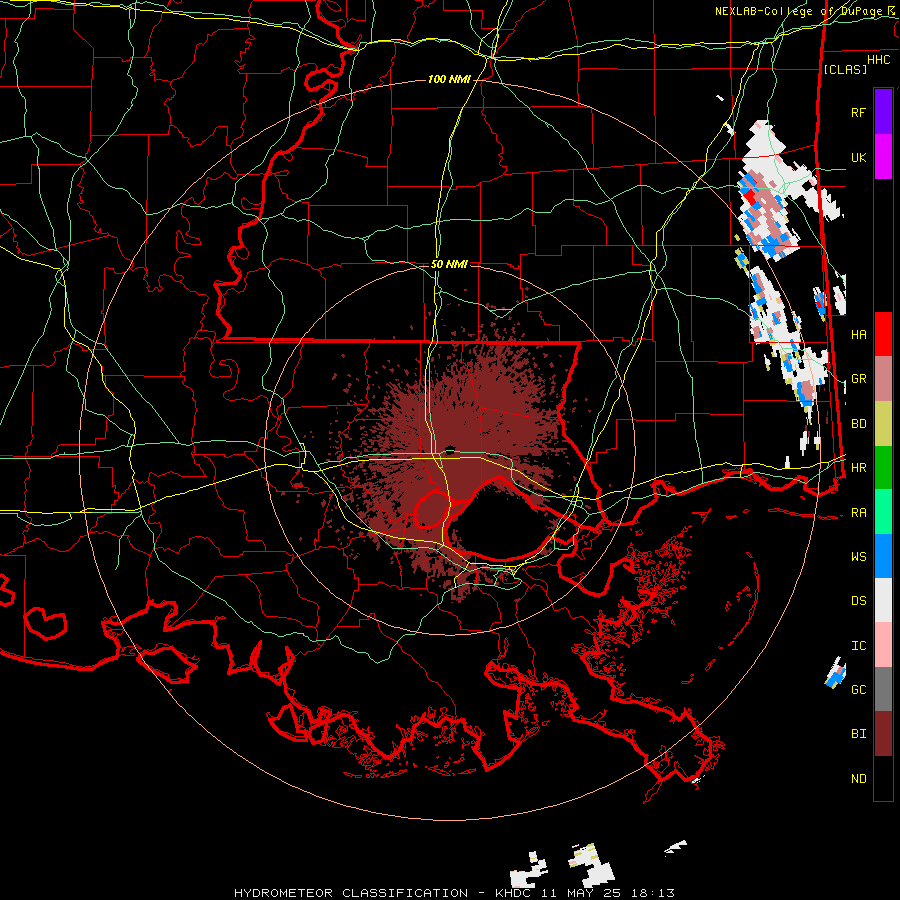Click the "UK" legend label
This screenshot has height=900, width=900.
pyautogui.click(x=858, y=157)
